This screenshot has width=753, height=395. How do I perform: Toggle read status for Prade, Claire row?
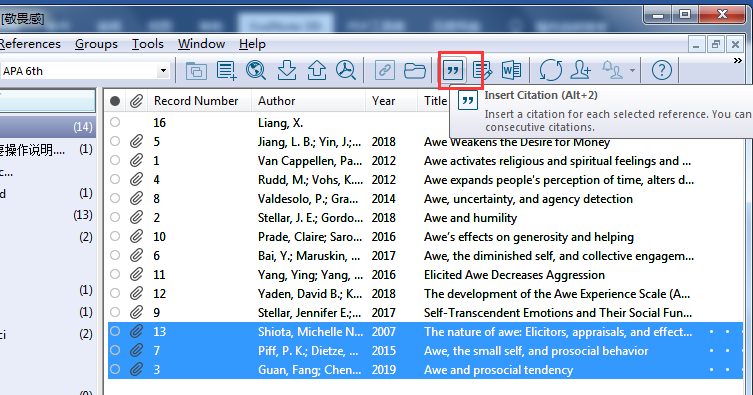[x=115, y=236]
